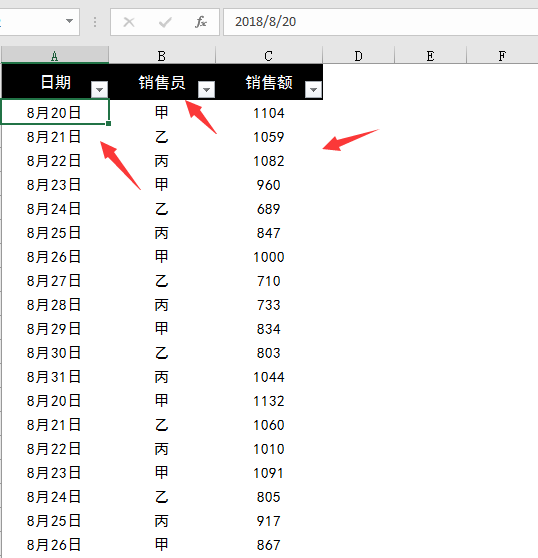Select the 8月27日 date cell
538x558 pixels.
[x=55, y=281]
